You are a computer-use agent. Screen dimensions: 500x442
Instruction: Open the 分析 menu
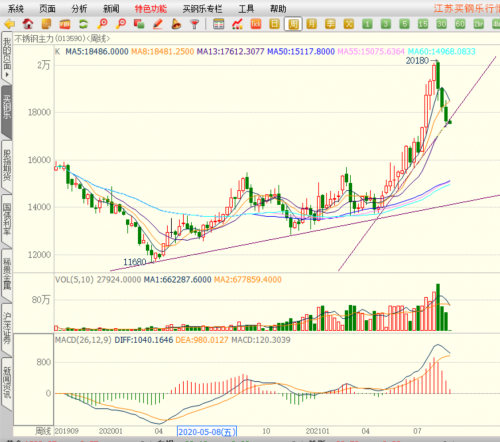[79, 9]
